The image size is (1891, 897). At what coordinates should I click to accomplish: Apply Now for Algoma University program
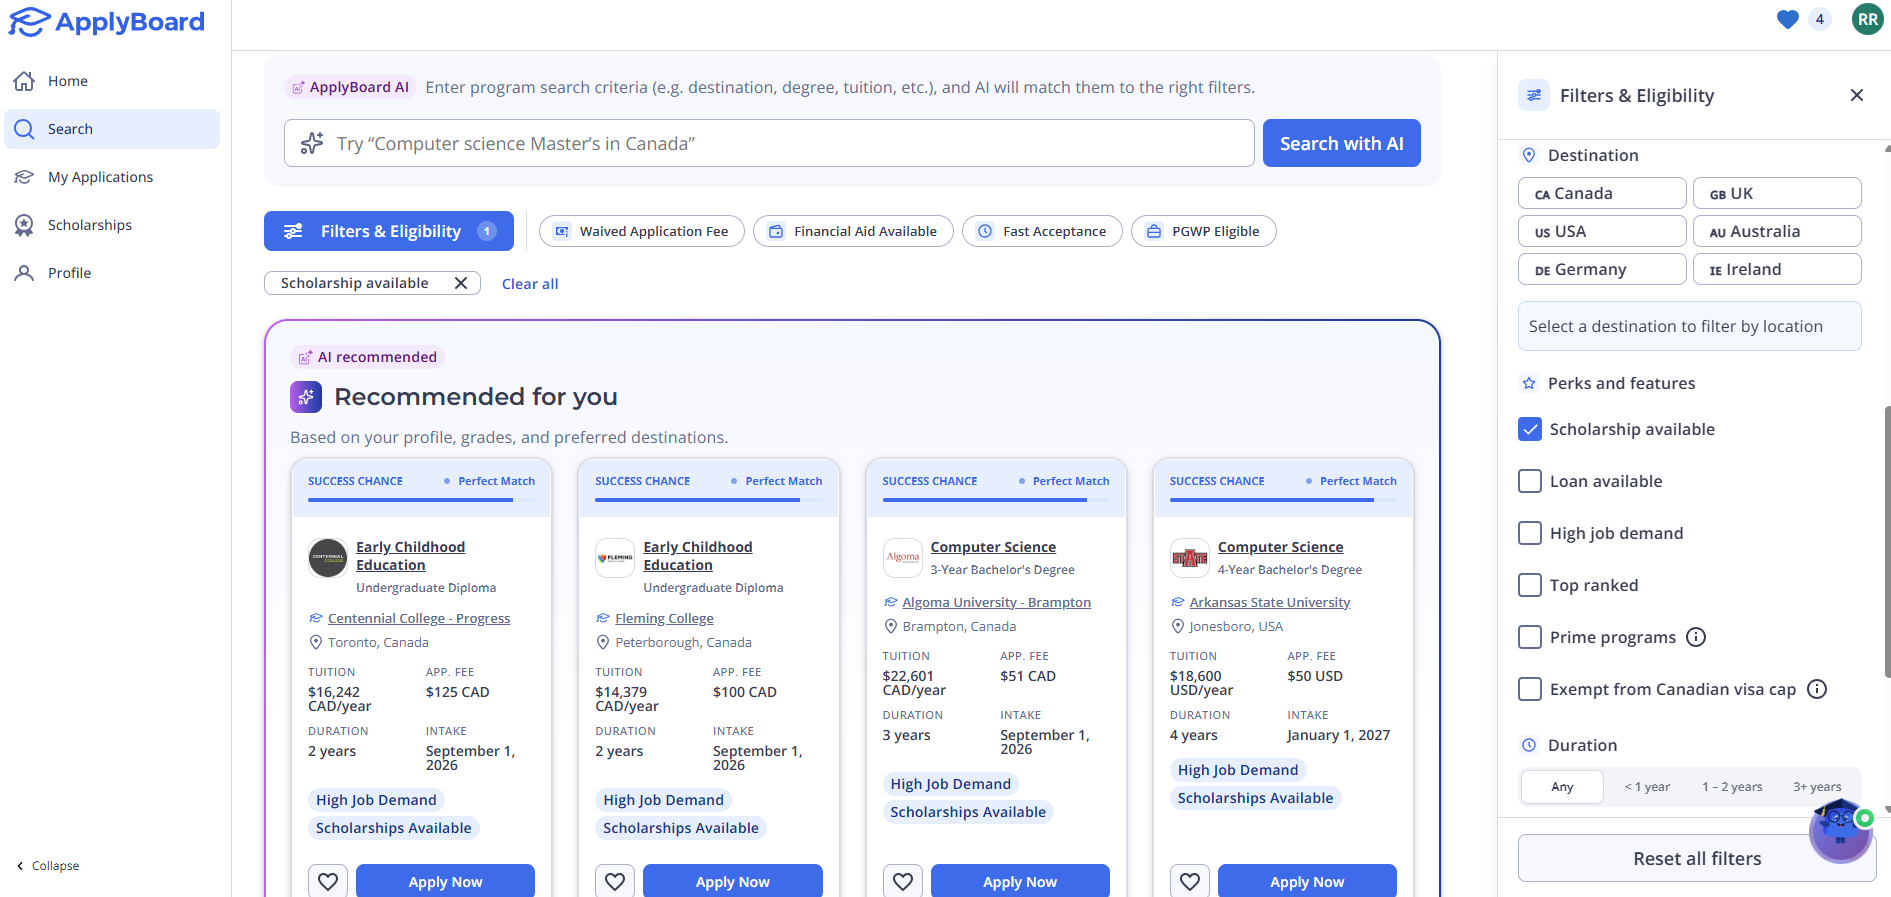pos(1020,881)
